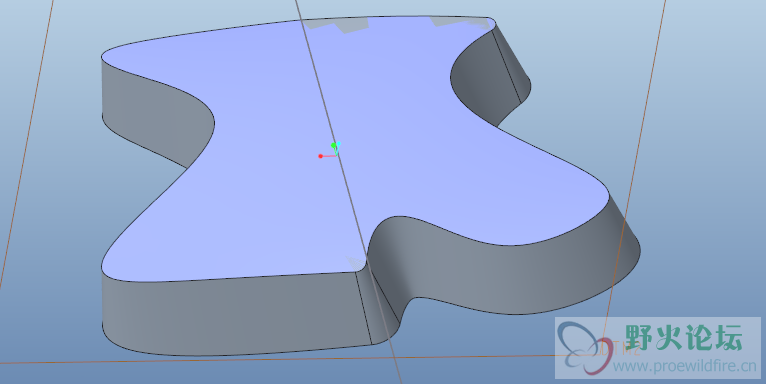766x384 pixels.
Task: Click the butterfly logo in the watermark
Action: click(584, 348)
